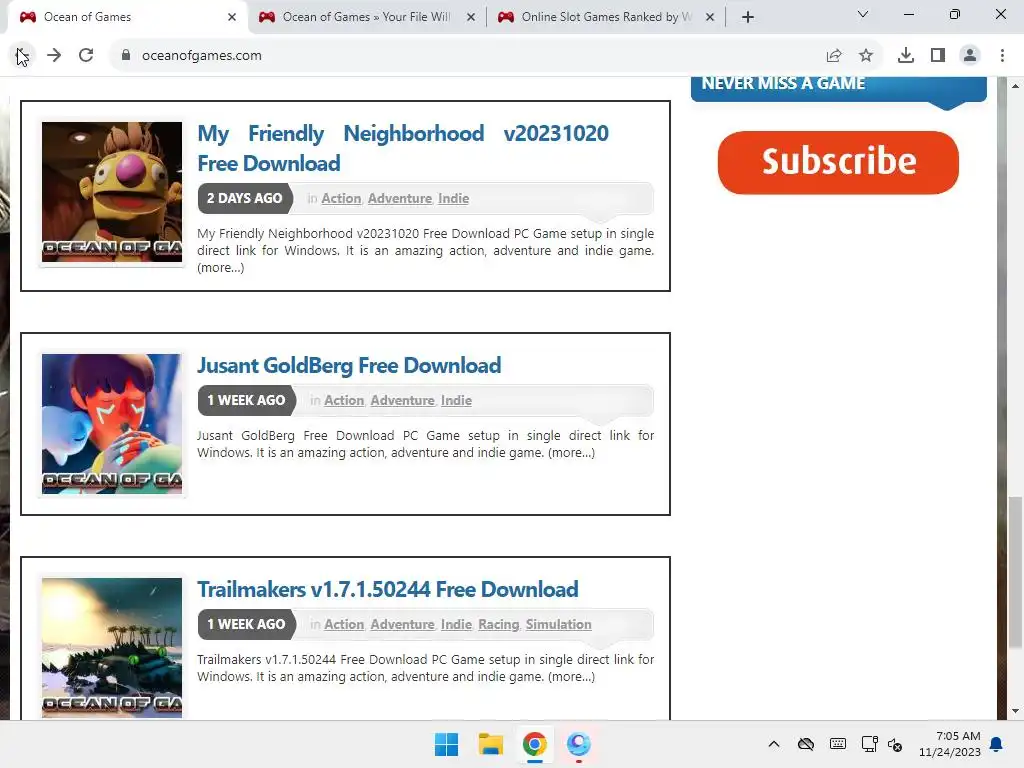Open Jusant GoldBerg thumbnail image

[x=112, y=424]
